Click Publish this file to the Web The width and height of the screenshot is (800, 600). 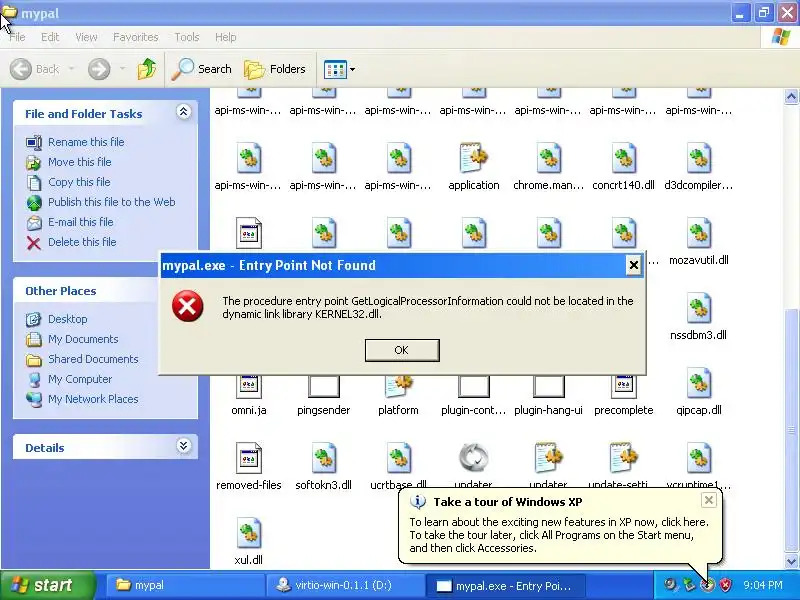pos(111,202)
